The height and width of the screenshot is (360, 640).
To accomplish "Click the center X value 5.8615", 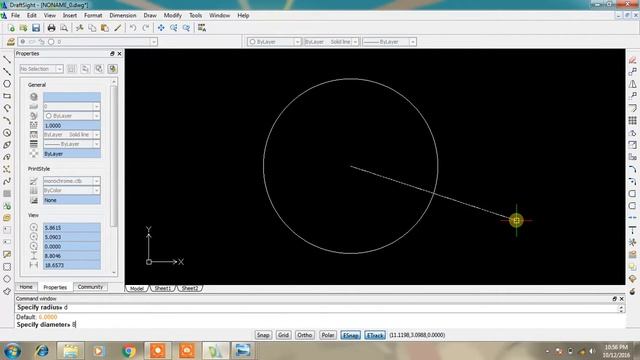I will click(x=71, y=228).
